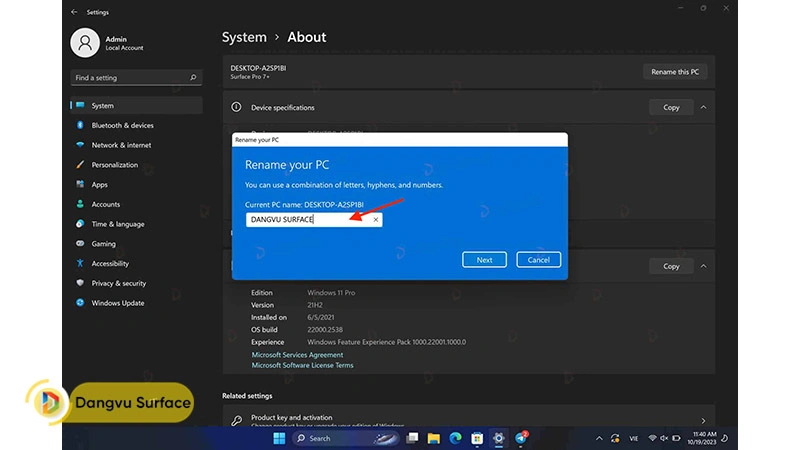
Task: Click the sync tray icon
Action: click(x=615, y=438)
